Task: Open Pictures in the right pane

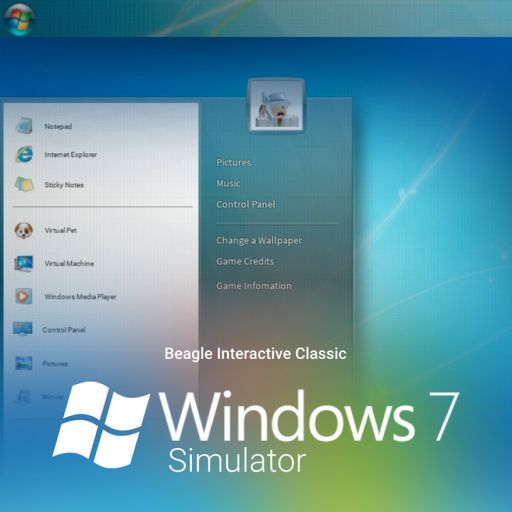Action: tap(234, 162)
